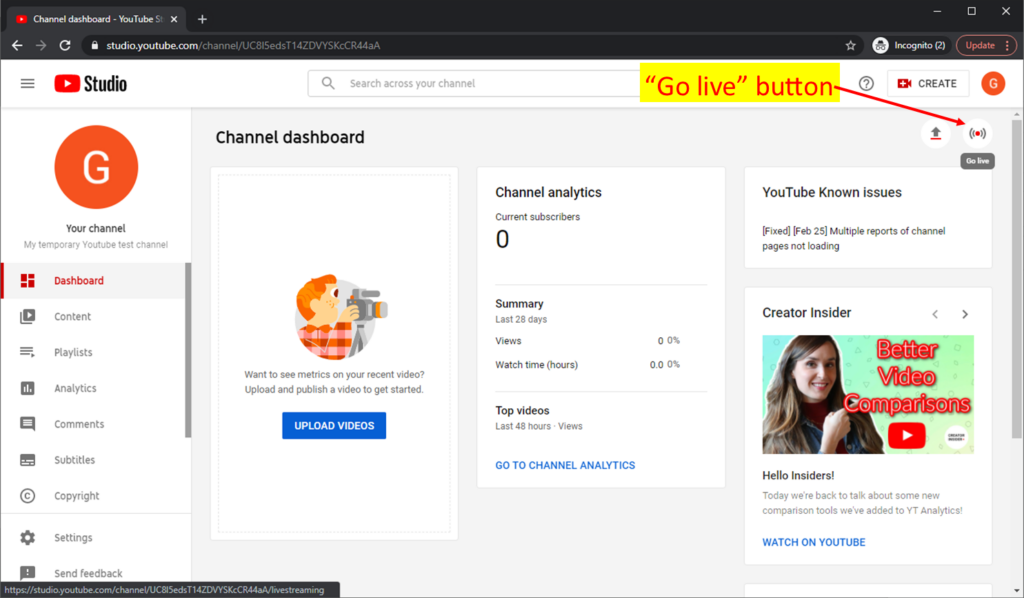The image size is (1024, 598).
Task: Show next Creator Insider item
Action: pyautogui.click(x=965, y=314)
